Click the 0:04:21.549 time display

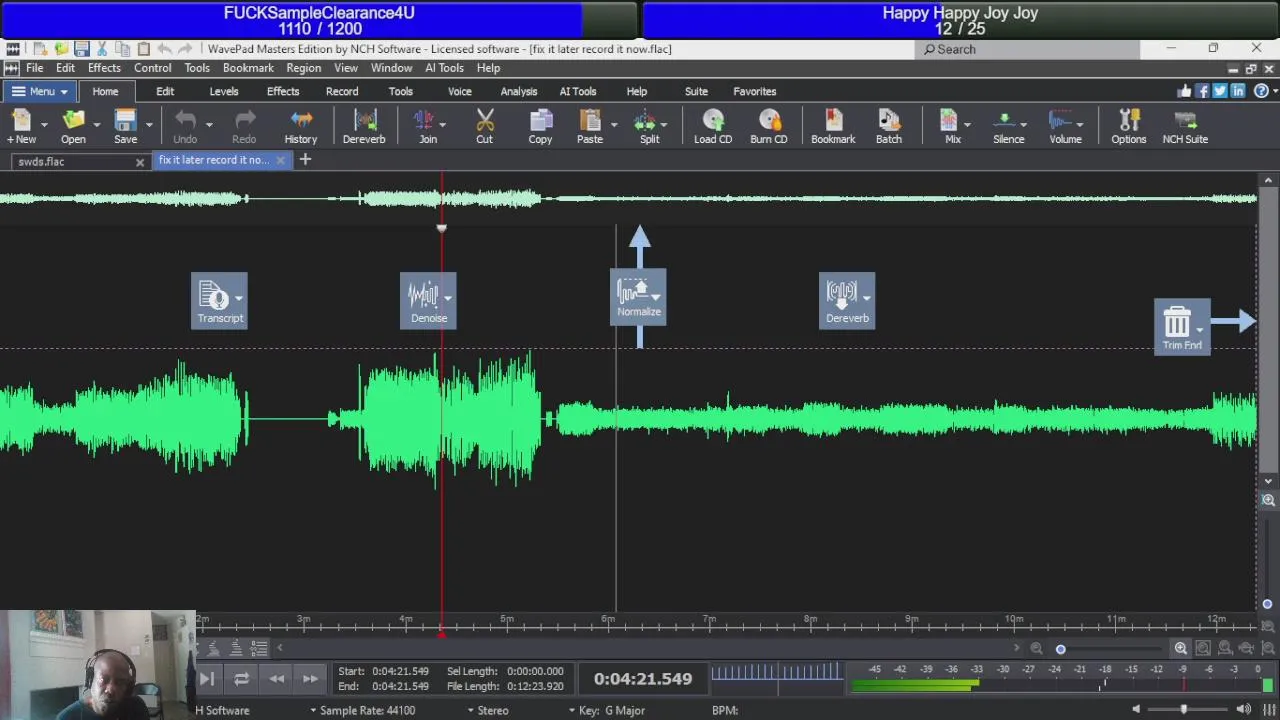642,679
